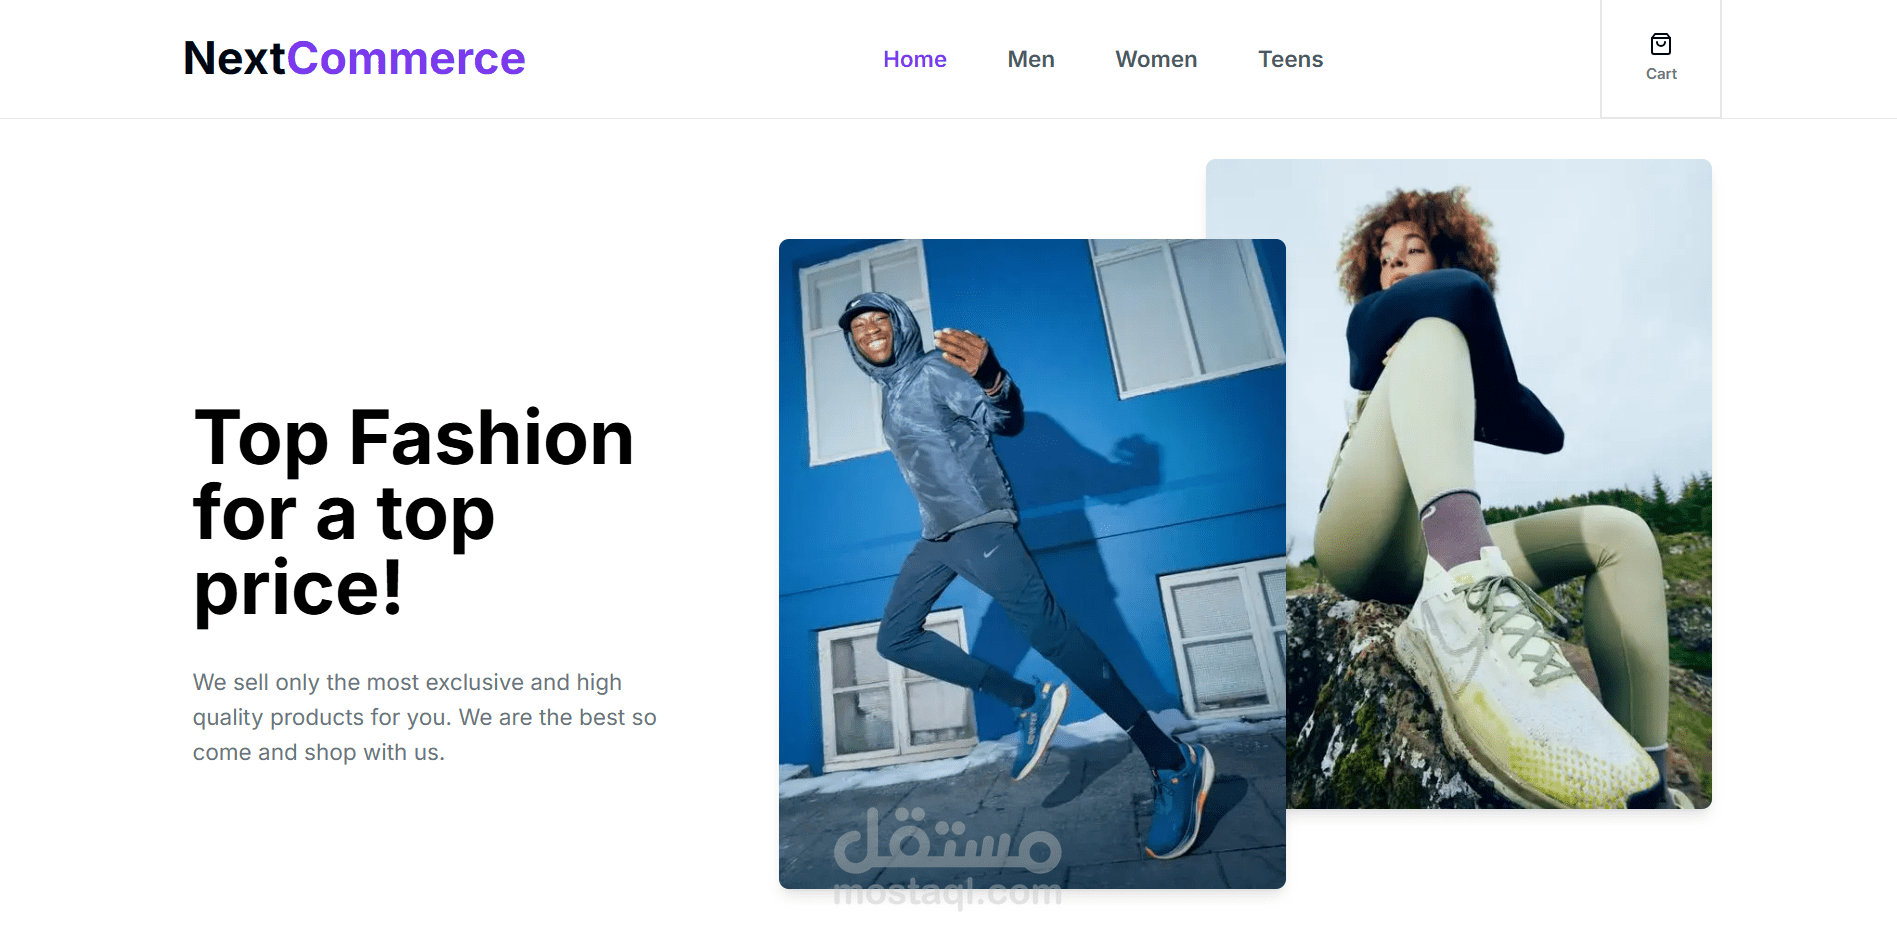The width and height of the screenshot is (1897, 931).
Task: Open the NextCommerce logo homepage link
Action: pyautogui.click(x=354, y=58)
